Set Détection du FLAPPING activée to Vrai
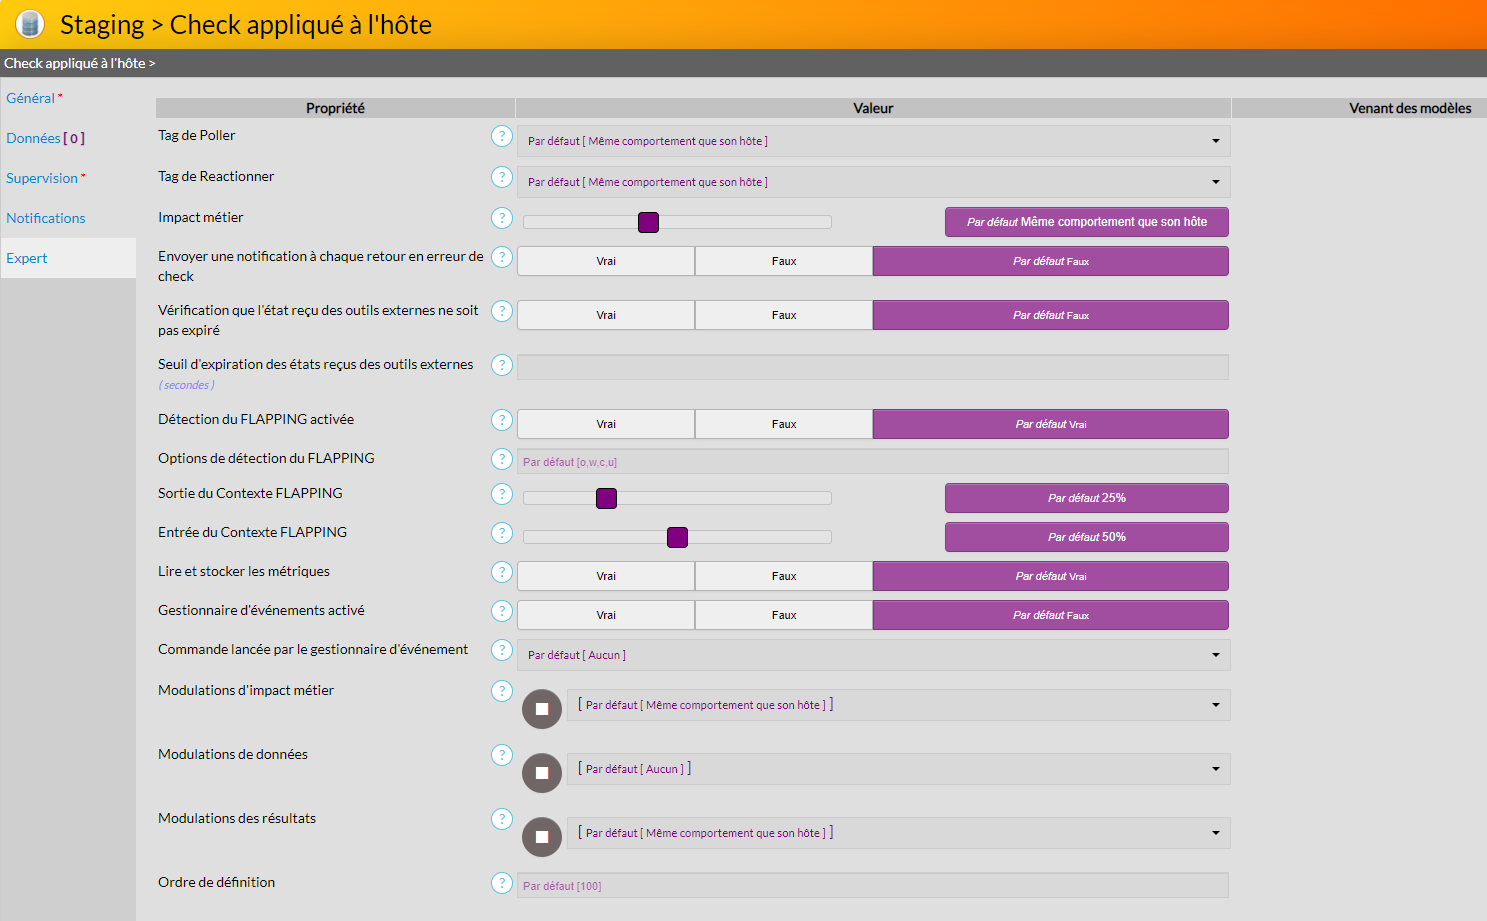Viewport: 1487px width, 921px height. (606, 424)
